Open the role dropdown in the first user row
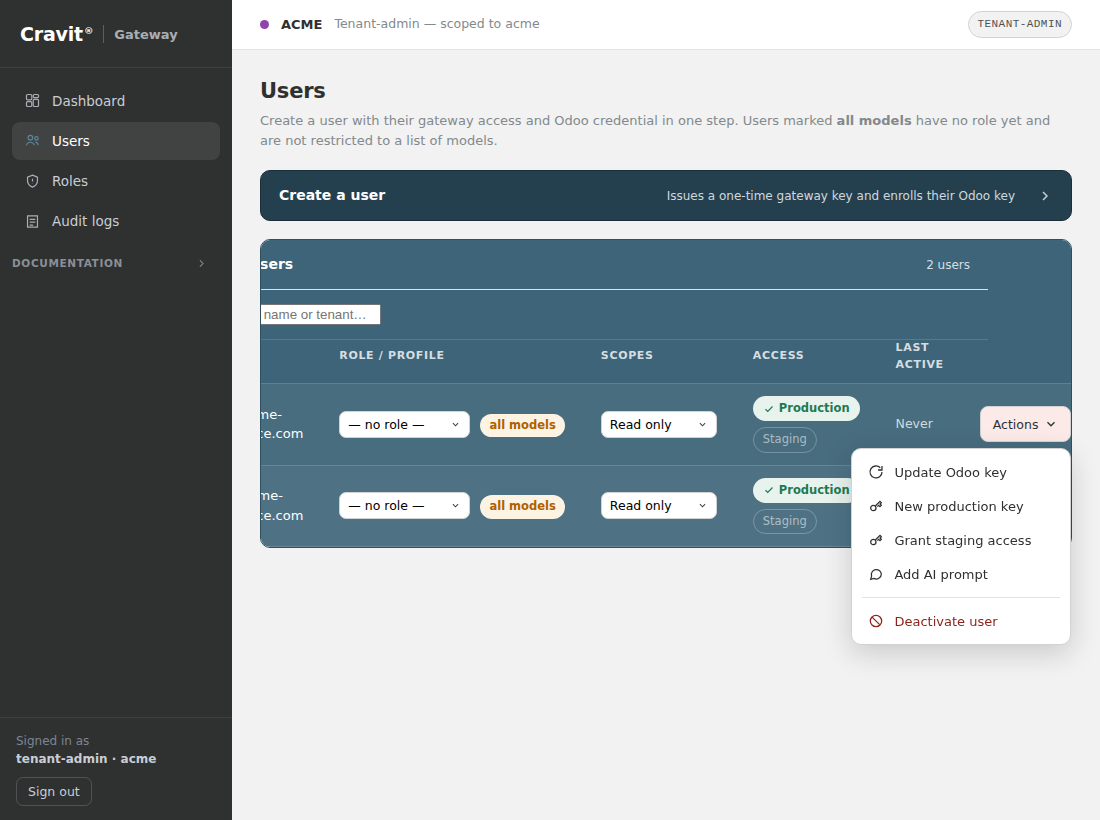The image size is (1100, 820). click(404, 424)
